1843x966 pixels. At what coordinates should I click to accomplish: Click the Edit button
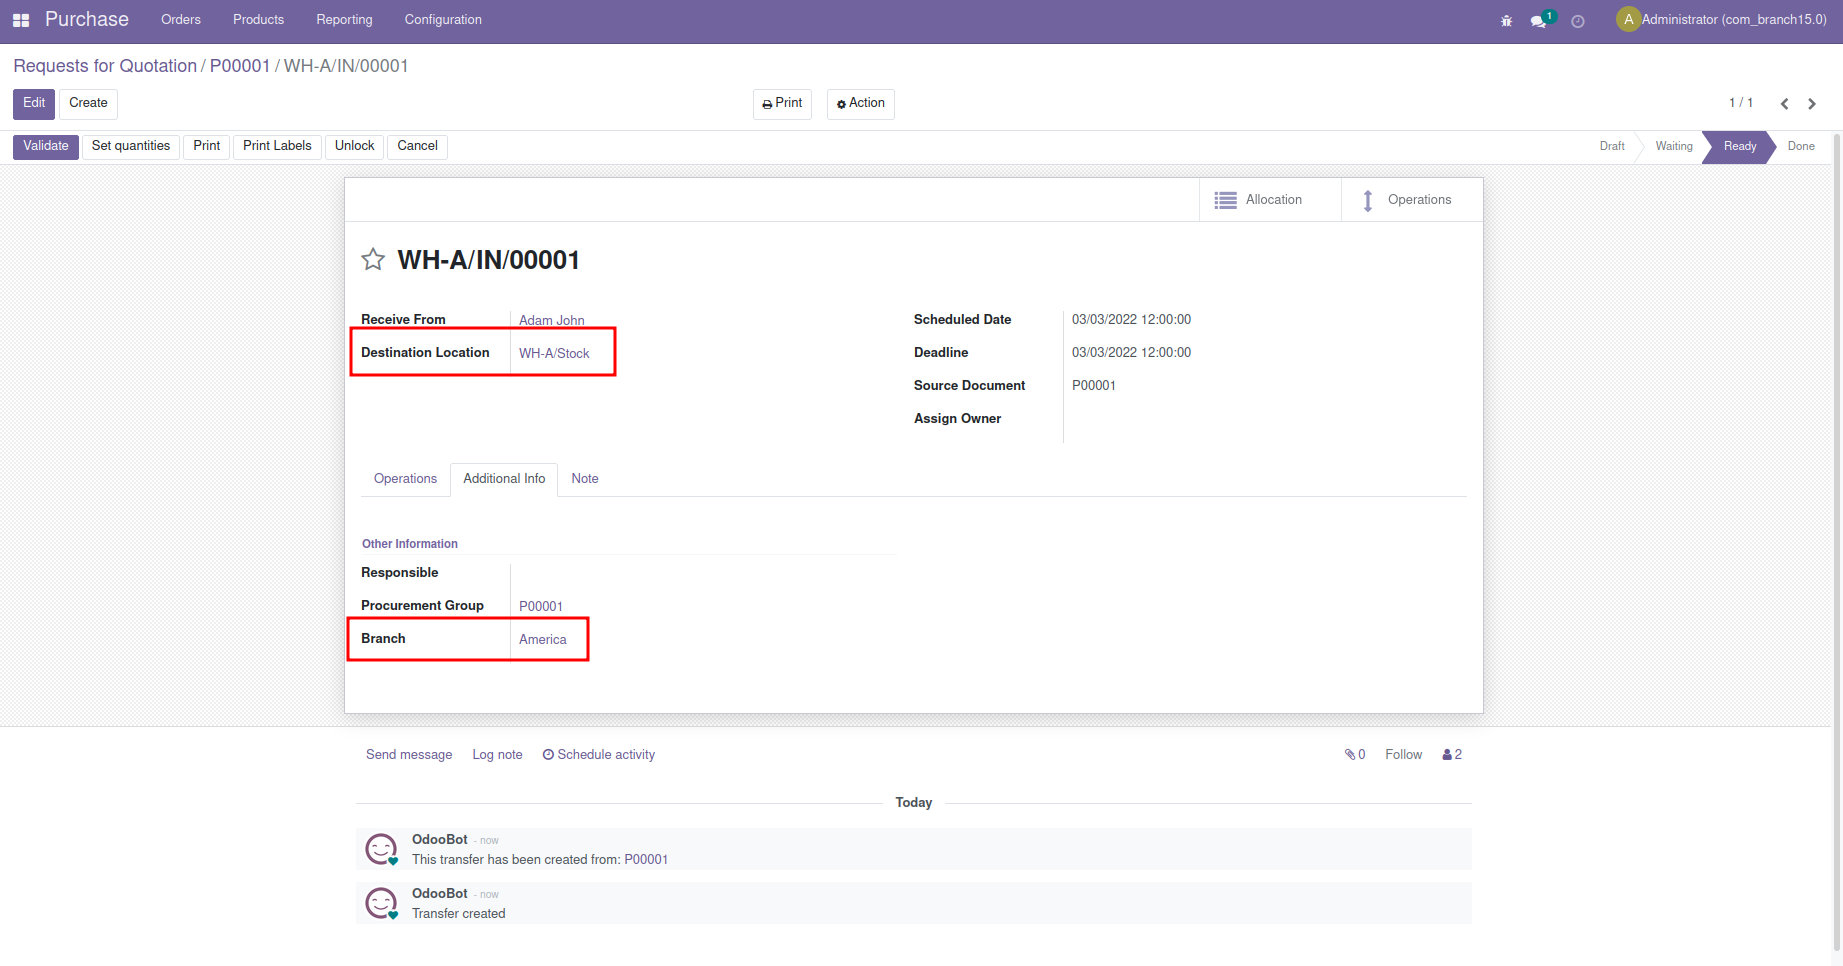tap(34, 104)
